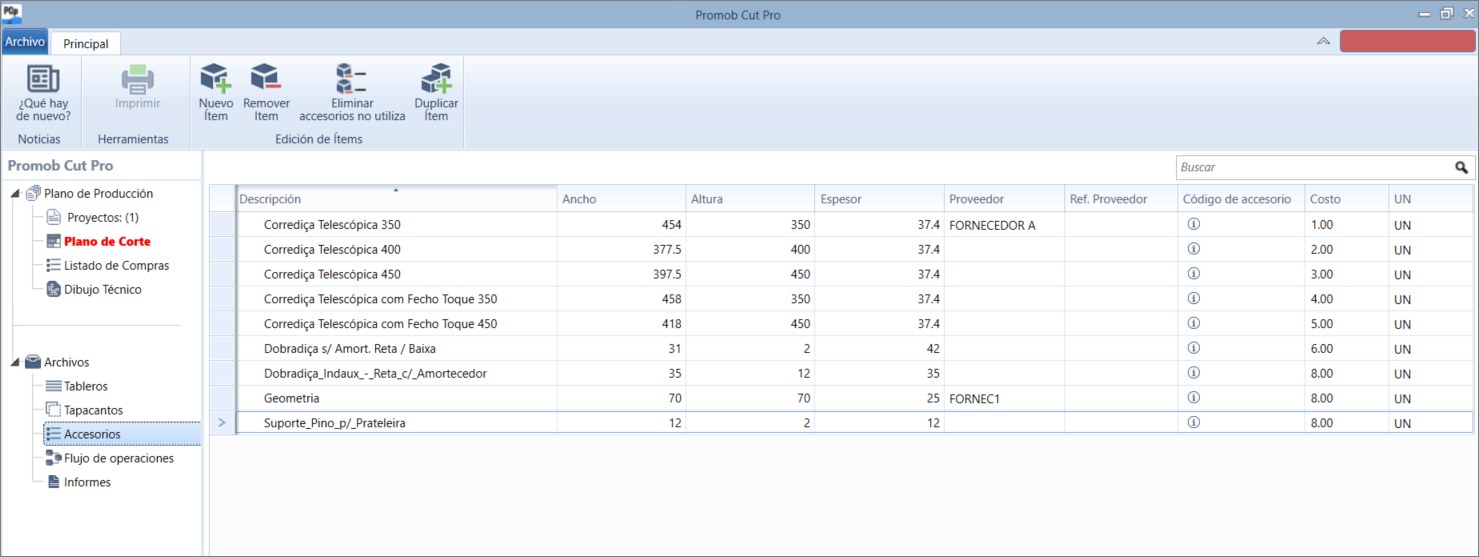Click the 42 Espesor cell

coord(879,349)
